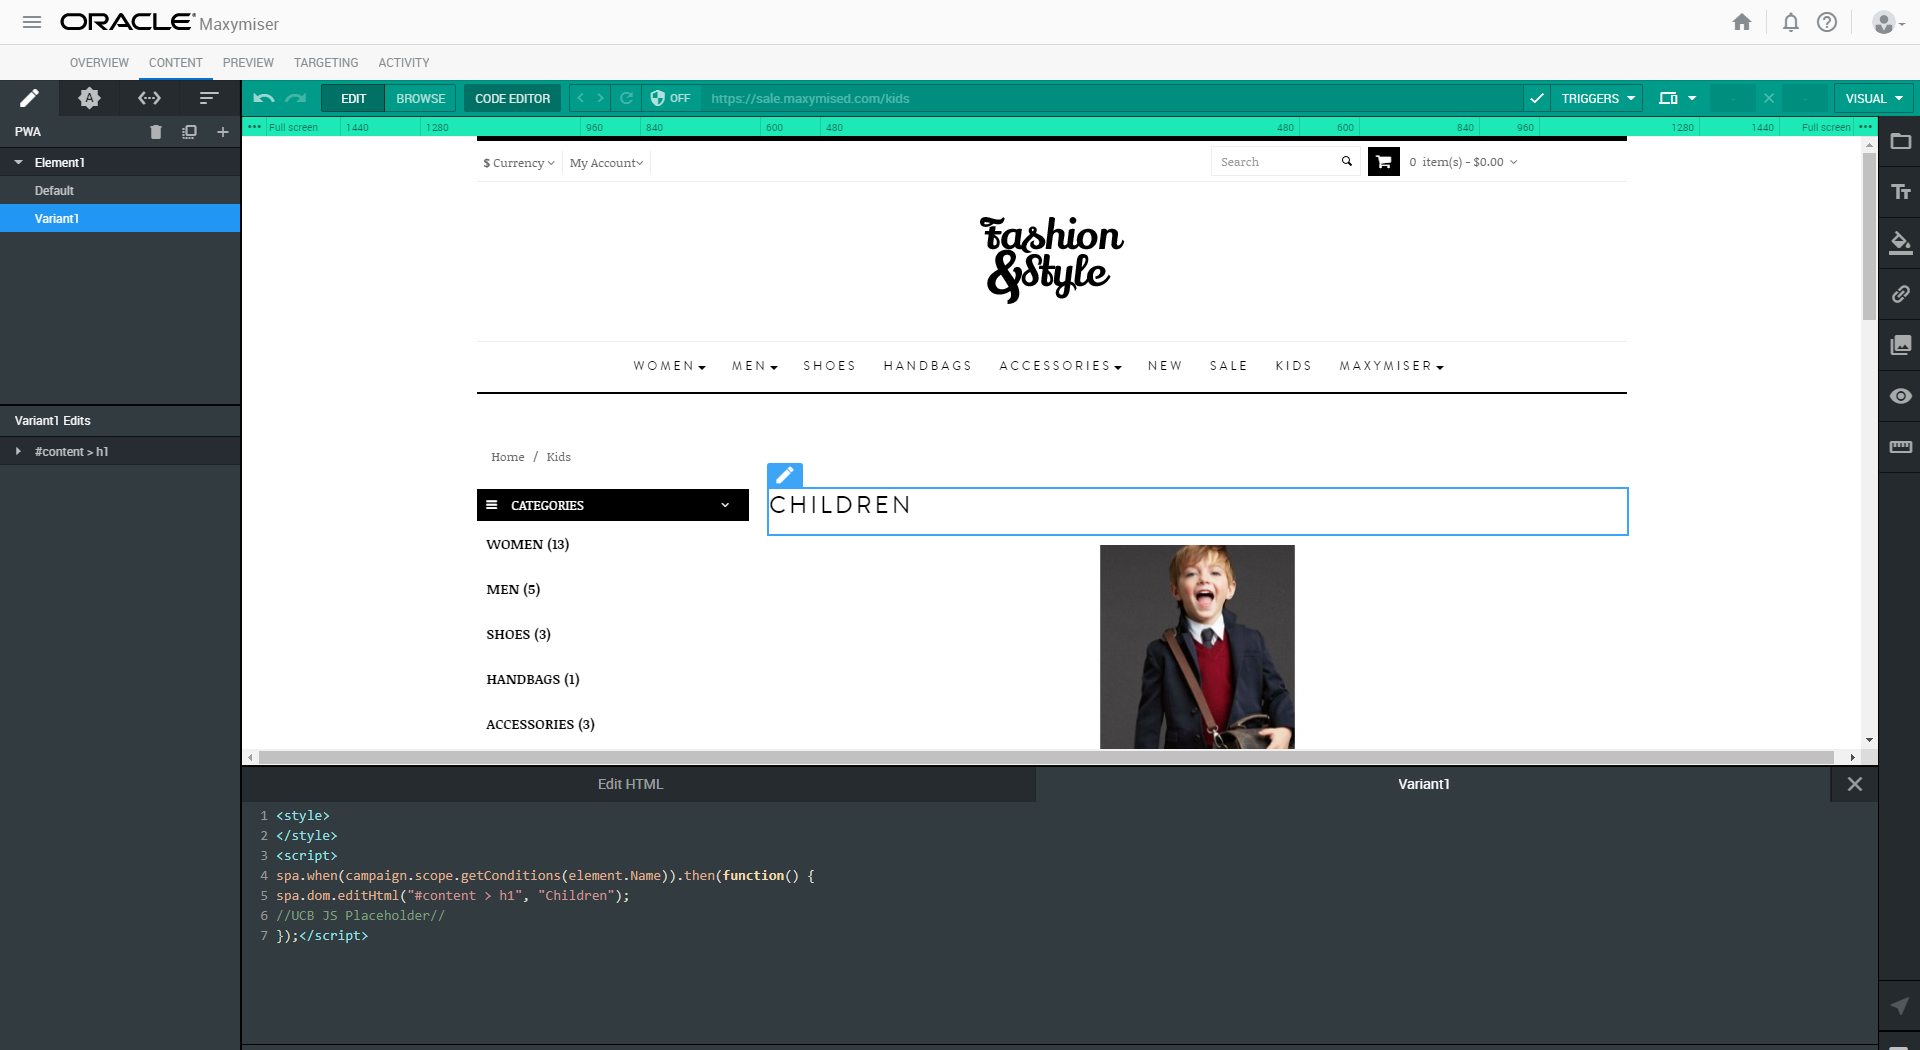Duplicate the selected PWA item

click(x=189, y=132)
